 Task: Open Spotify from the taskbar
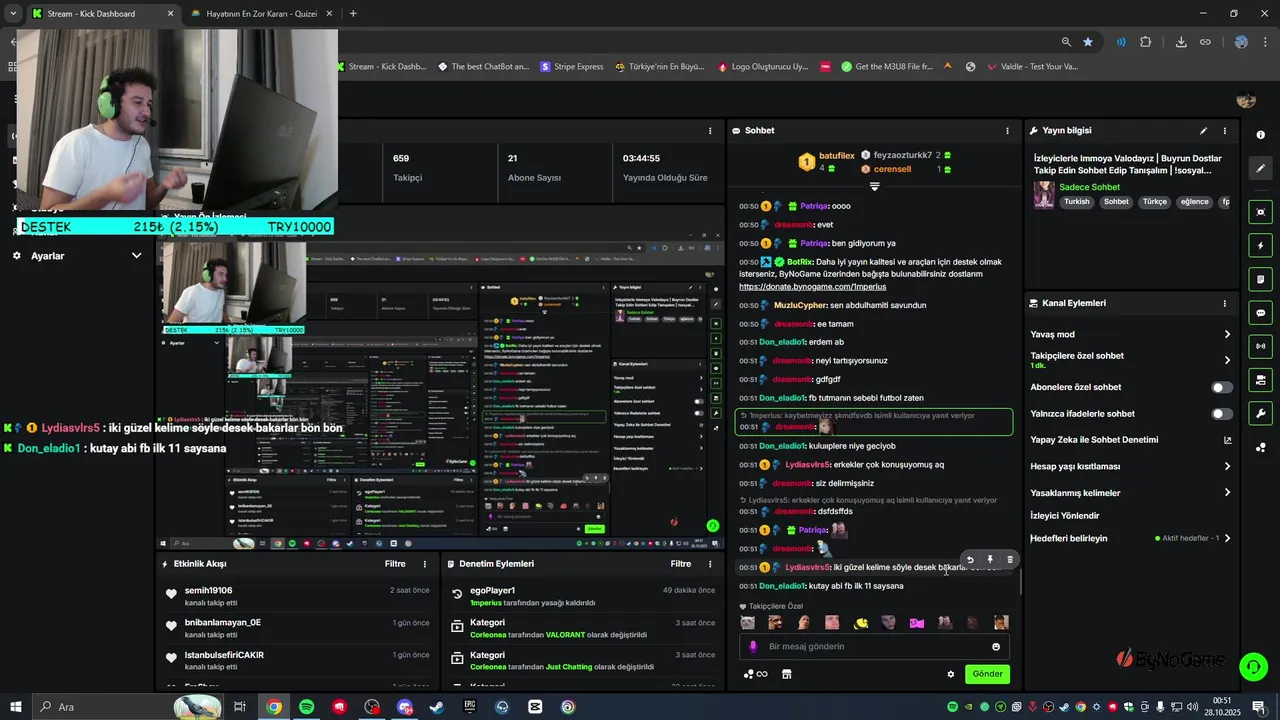307,707
